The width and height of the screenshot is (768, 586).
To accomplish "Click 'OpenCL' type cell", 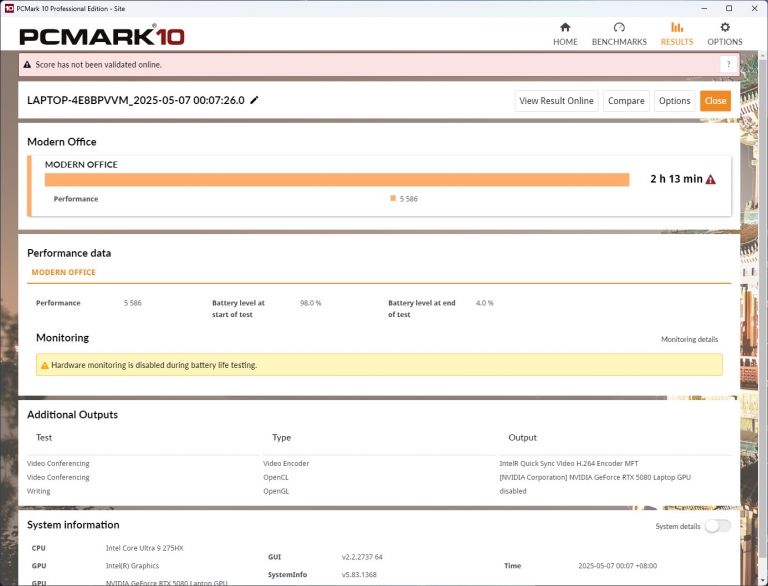I will tap(276, 477).
